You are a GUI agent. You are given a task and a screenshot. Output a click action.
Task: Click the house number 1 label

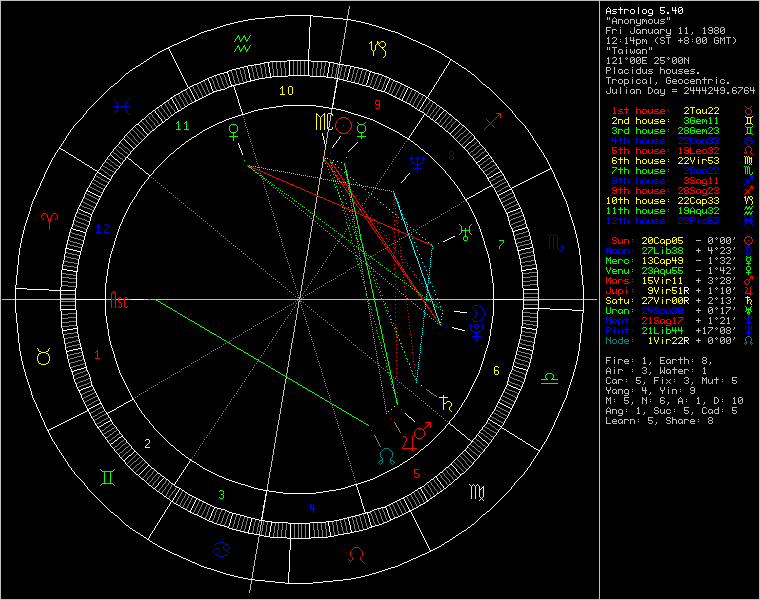[x=97, y=355]
